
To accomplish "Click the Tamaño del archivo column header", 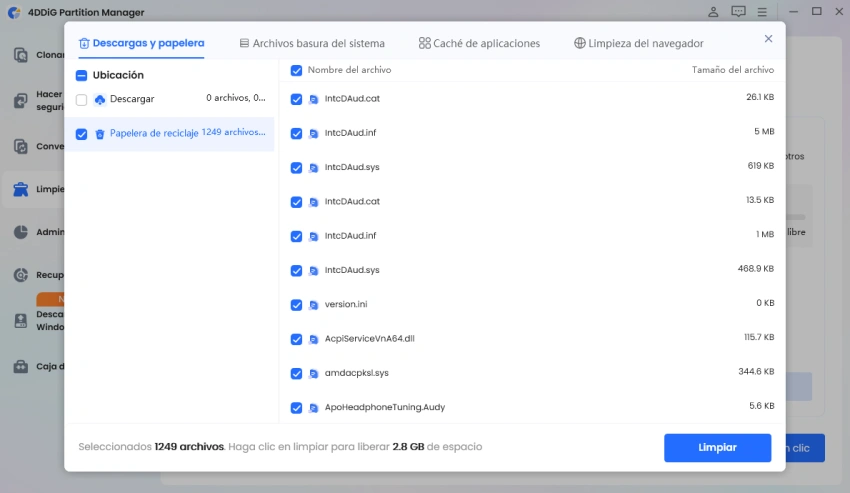I will coord(732,69).
